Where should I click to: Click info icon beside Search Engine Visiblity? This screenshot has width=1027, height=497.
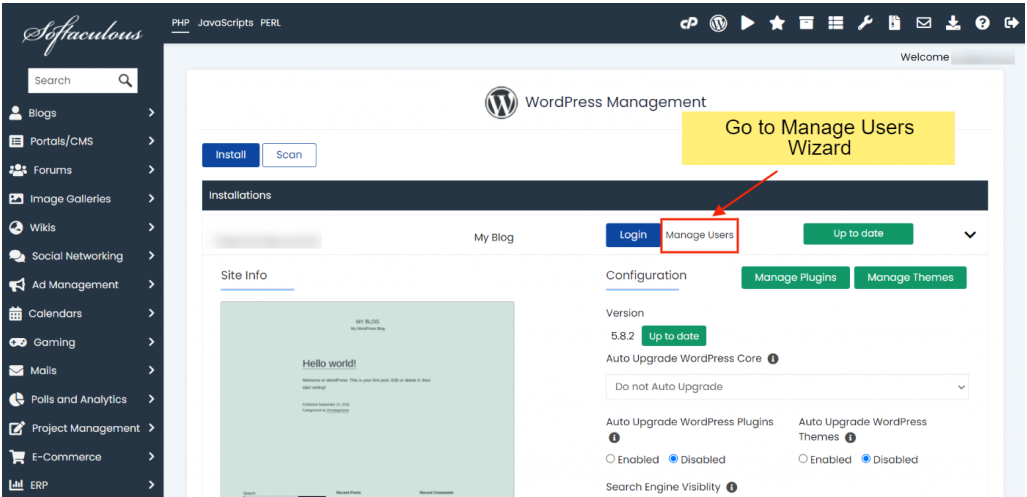pos(732,487)
